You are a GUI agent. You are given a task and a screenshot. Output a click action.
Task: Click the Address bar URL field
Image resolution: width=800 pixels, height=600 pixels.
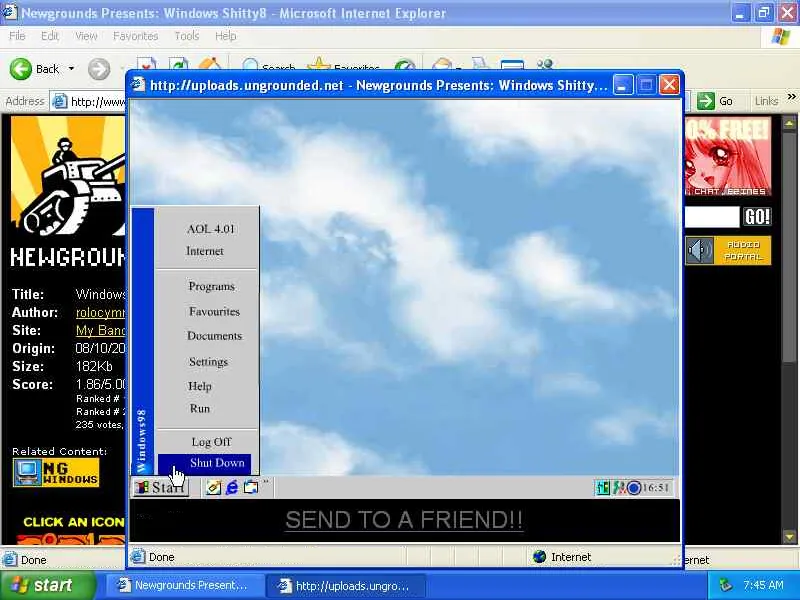[91, 102]
